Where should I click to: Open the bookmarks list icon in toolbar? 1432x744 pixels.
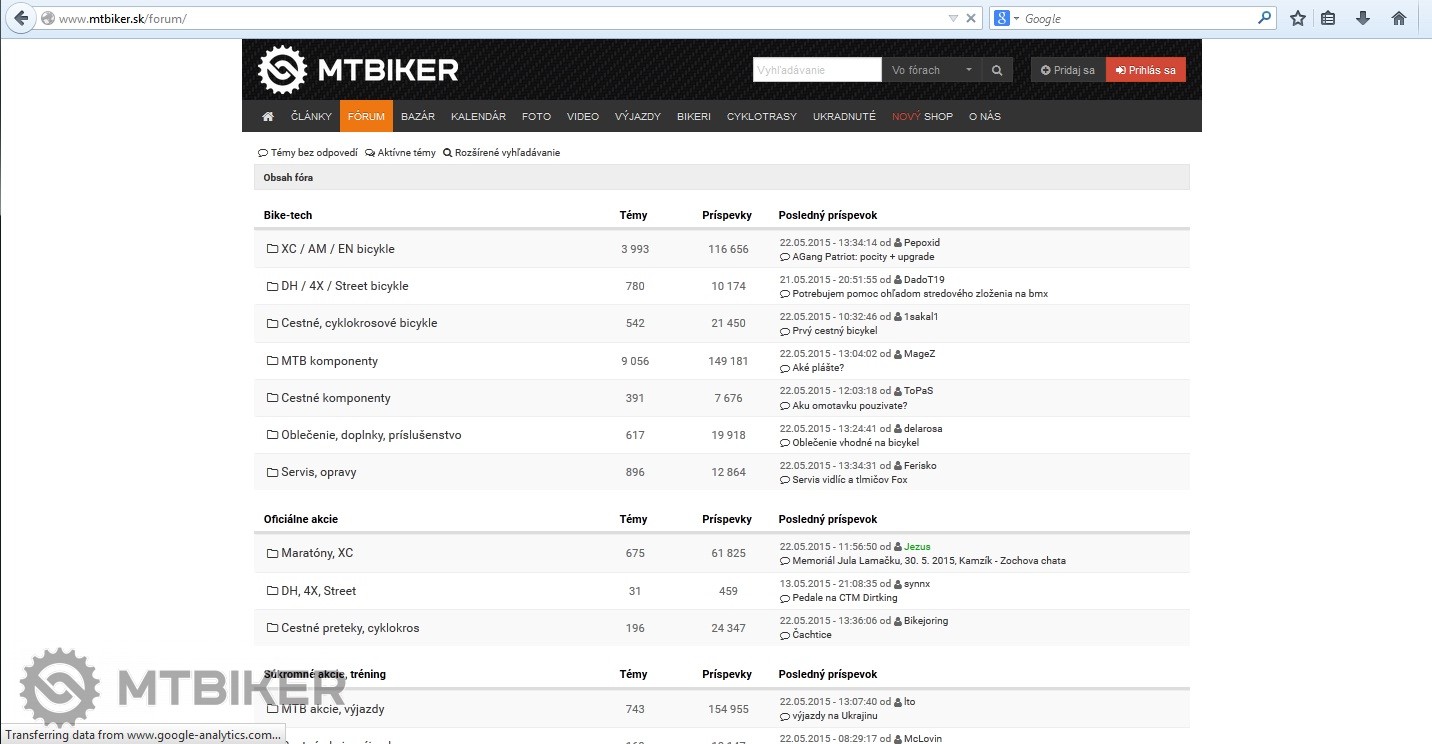click(x=1328, y=18)
